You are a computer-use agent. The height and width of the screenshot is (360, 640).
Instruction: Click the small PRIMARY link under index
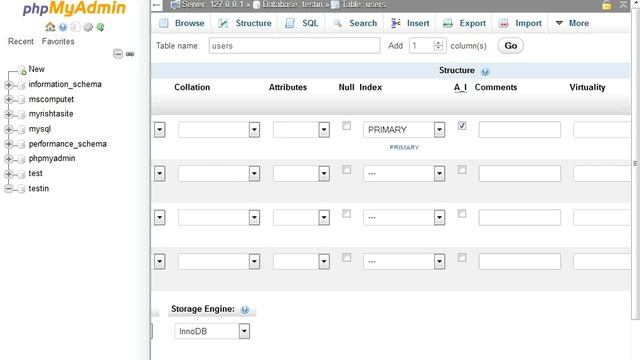[x=404, y=147]
